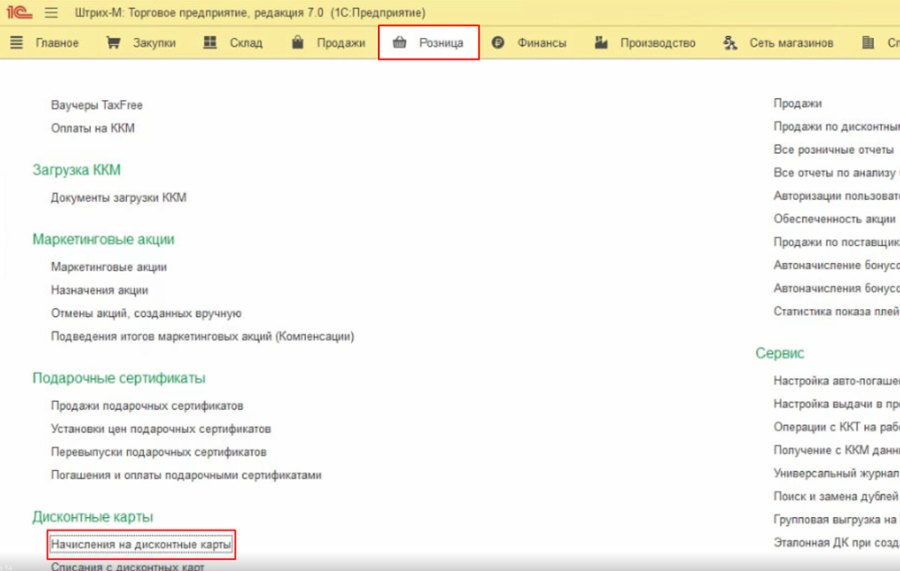This screenshot has width=900, height=571.
Task: Open Все розничные отчеты report link
Action: 833,150
